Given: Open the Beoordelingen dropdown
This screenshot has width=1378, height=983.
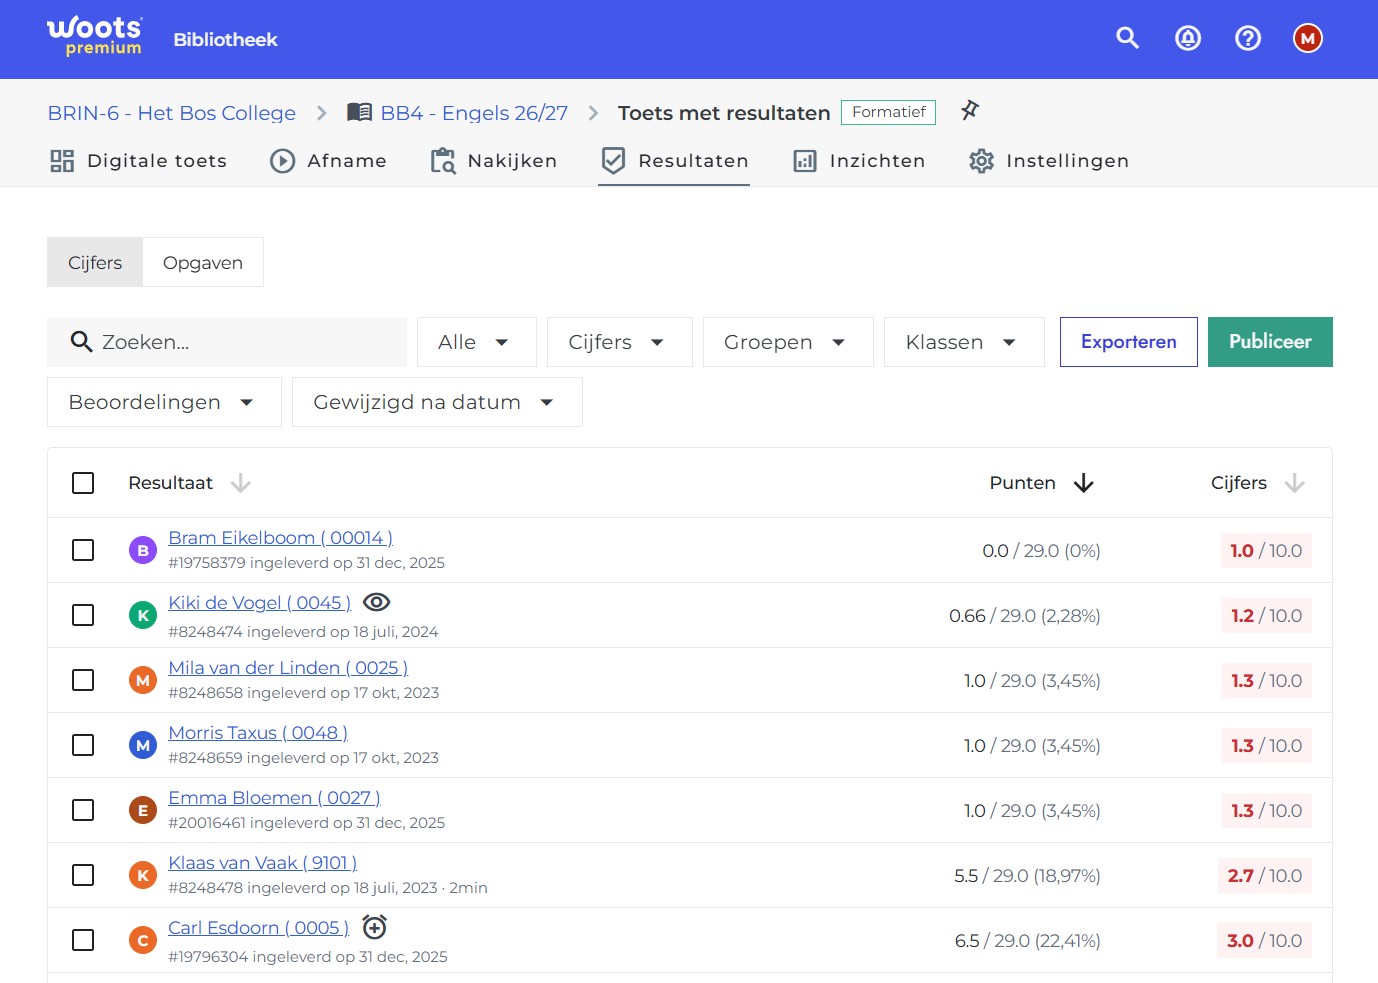Looking at the screenshot, I should [x=164, y=402].
